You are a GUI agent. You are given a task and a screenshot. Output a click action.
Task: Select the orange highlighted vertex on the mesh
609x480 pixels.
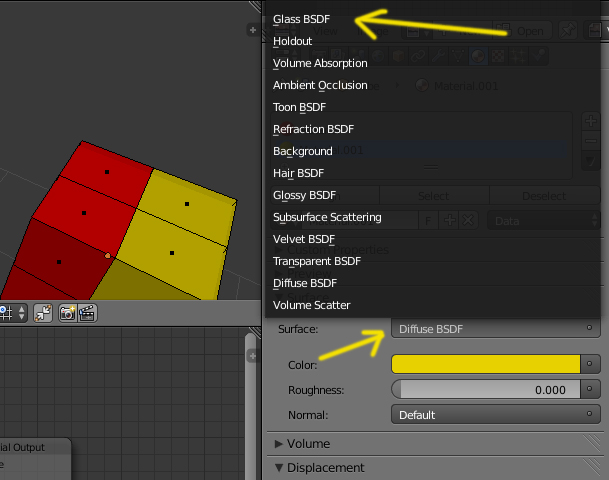[108, 256]
